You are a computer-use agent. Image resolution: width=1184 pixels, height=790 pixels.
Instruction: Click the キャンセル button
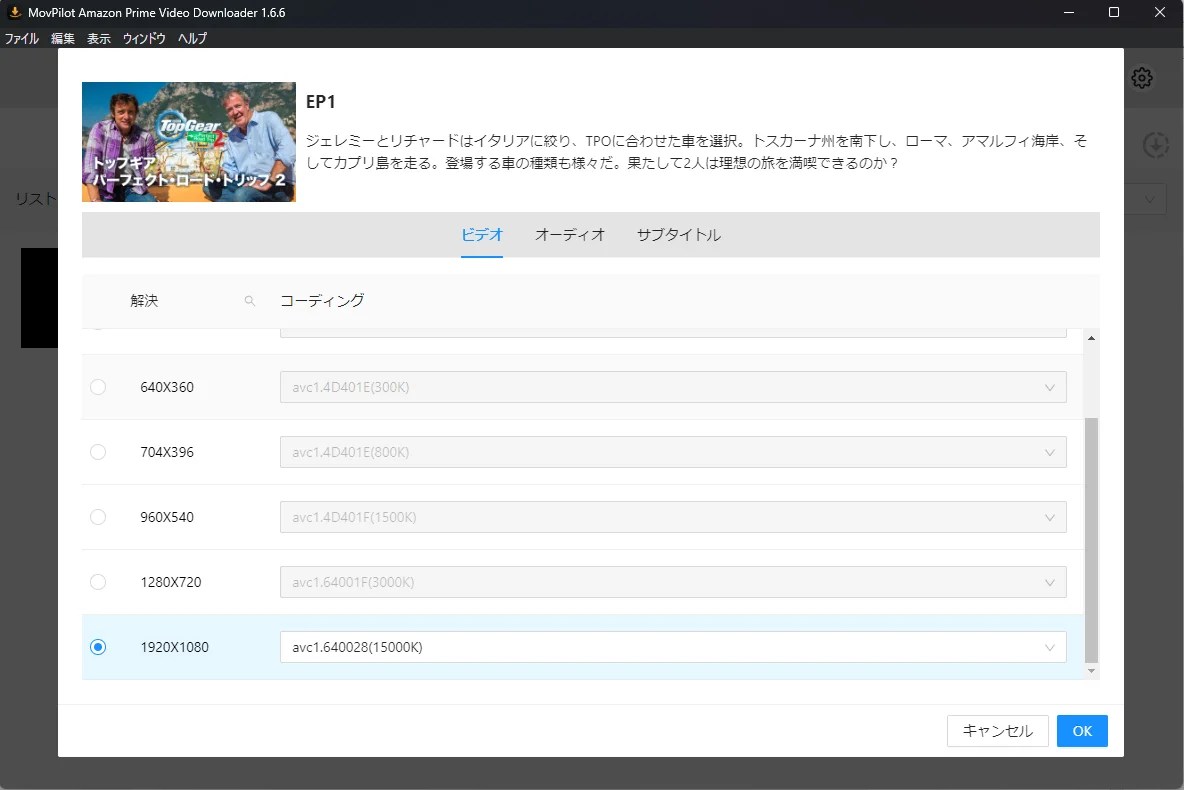click(997, 731)
